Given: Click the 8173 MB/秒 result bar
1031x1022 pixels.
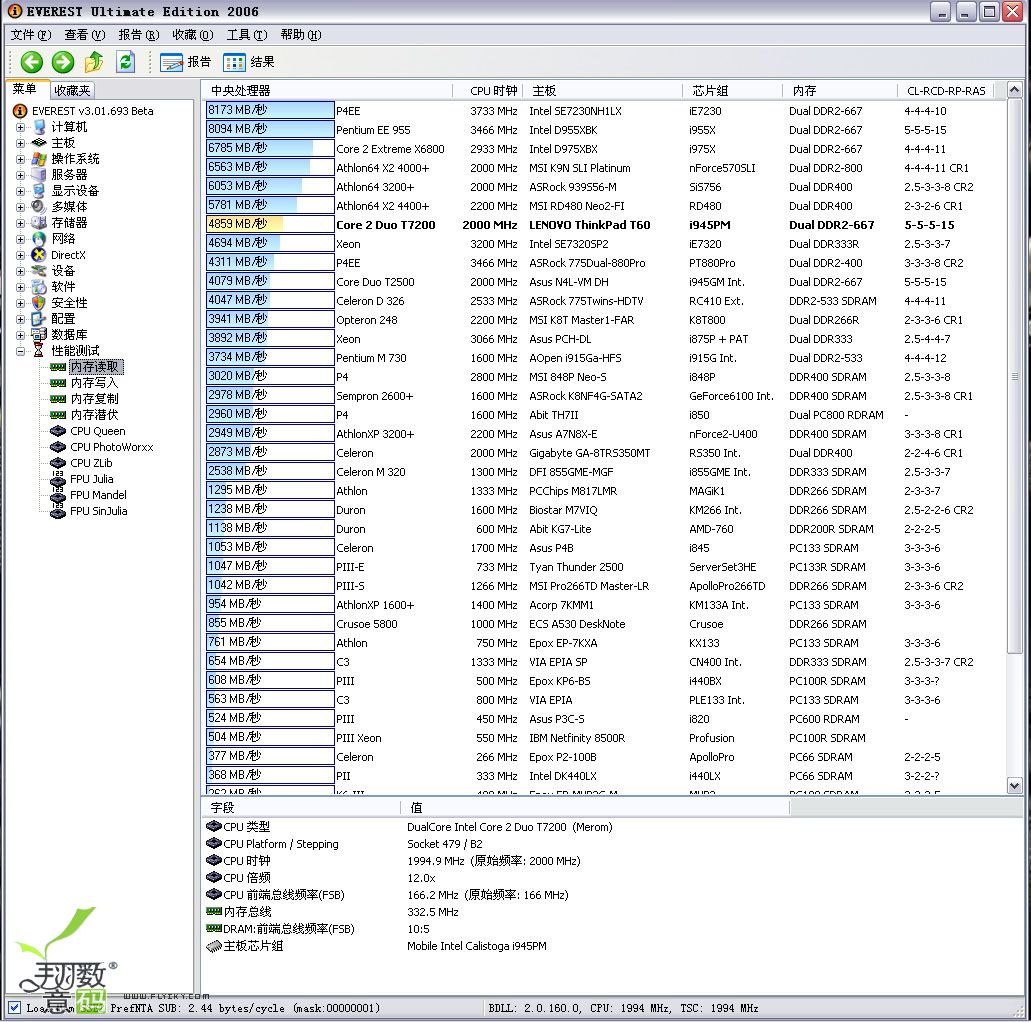Looking at the screenshot, I should pyautogui.click(x=270, y=110).
